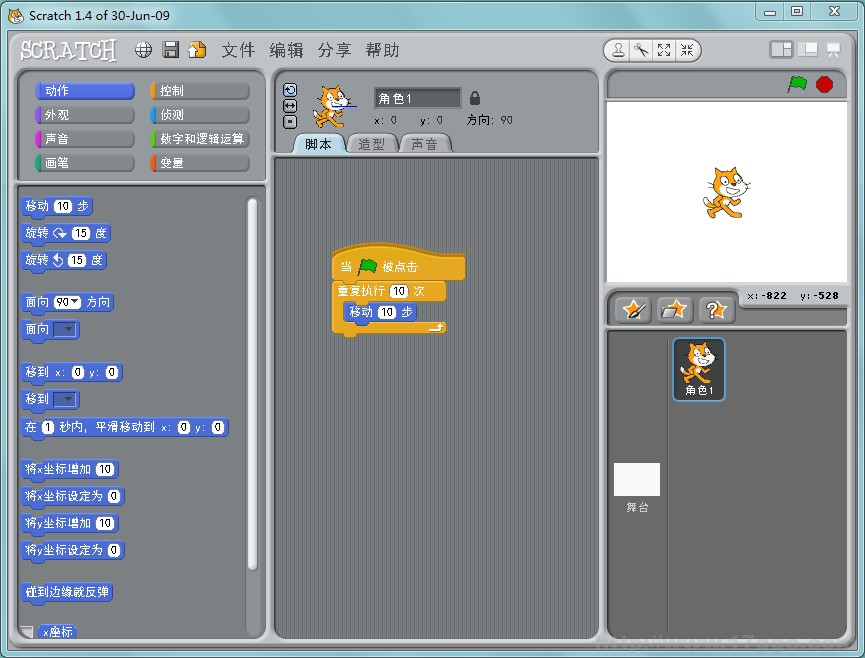Select the 画笔 block category

[84, 163]
